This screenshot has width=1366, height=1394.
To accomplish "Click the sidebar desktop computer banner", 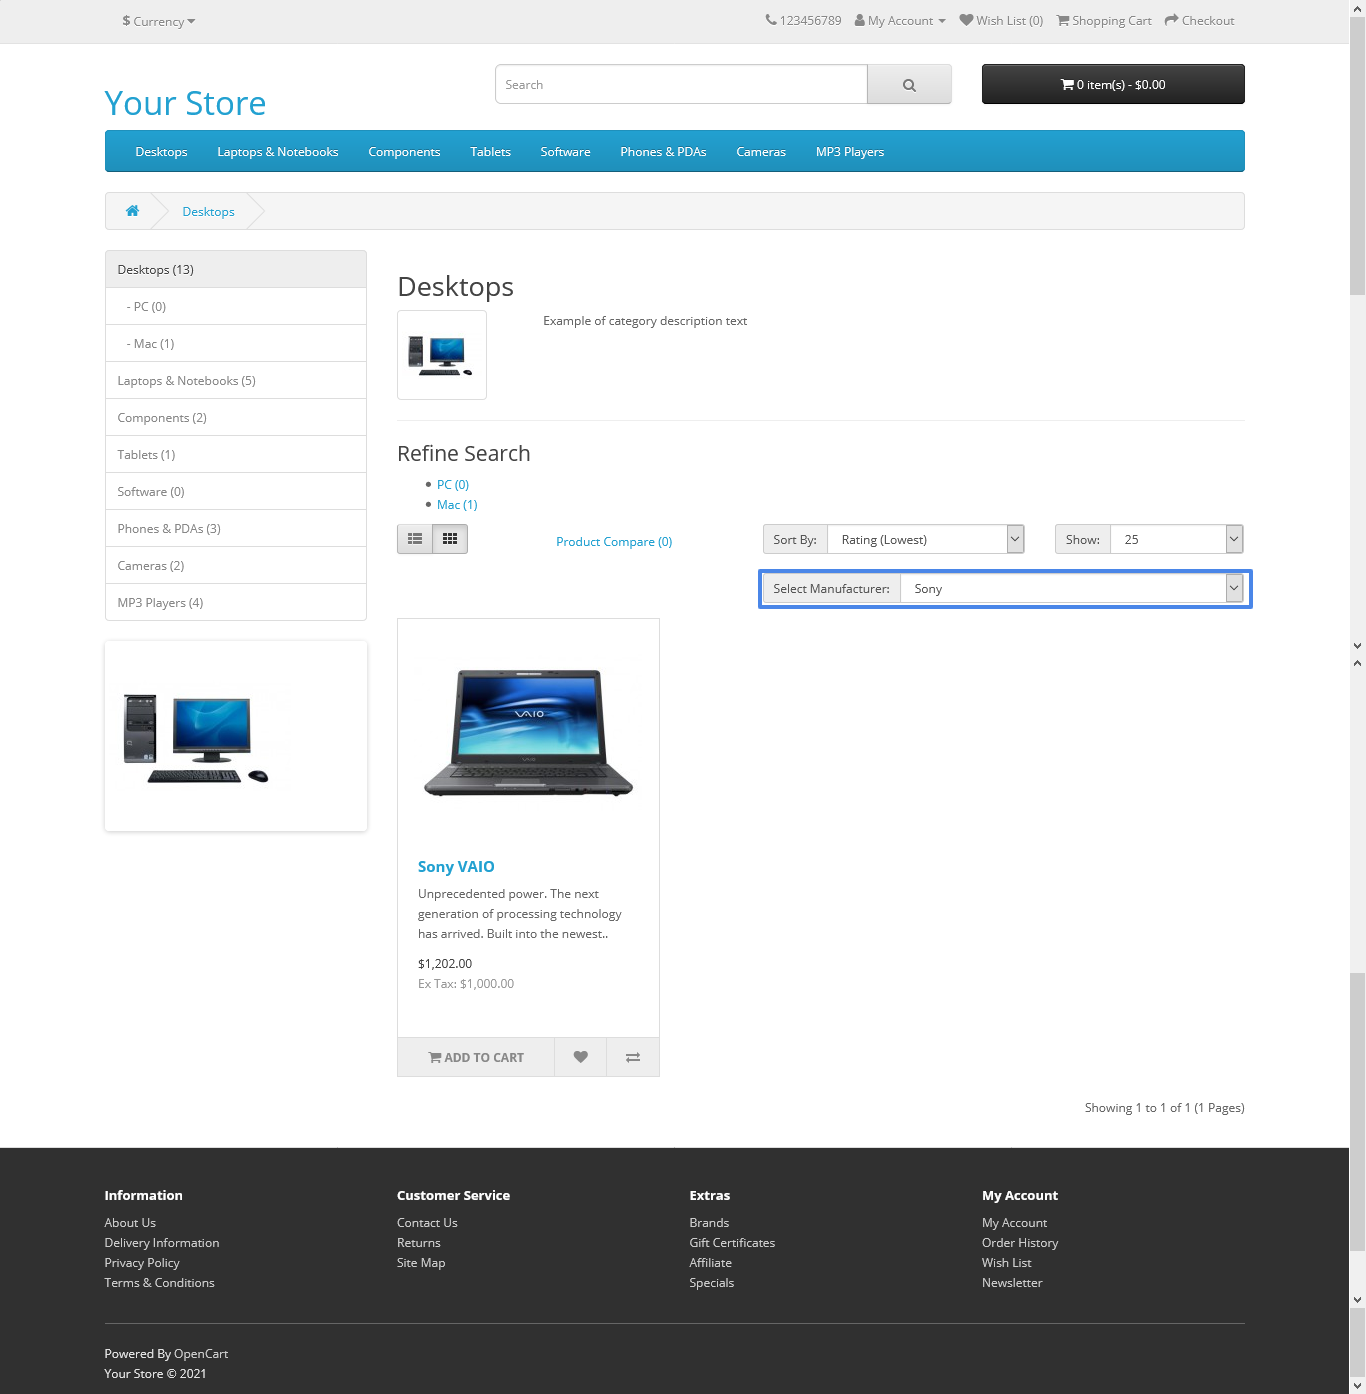I will [x=236, y=736].
